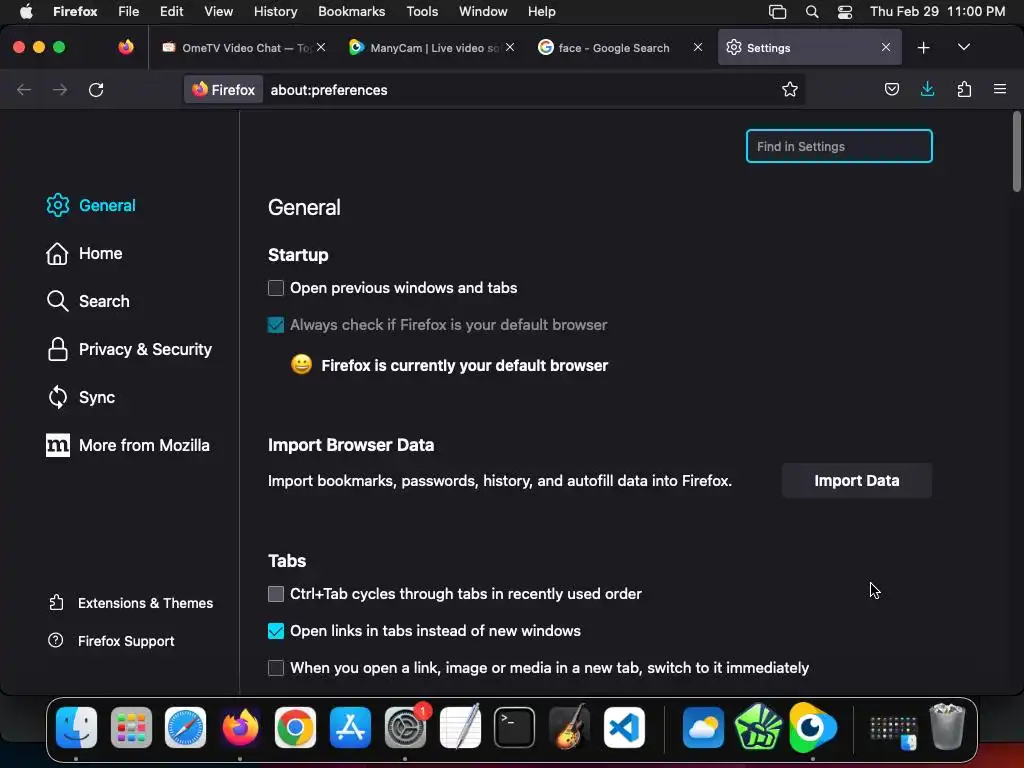This screenshot has width=1024, height=768.
Task: Open Finder from the Dock
Action: [76, 727]
